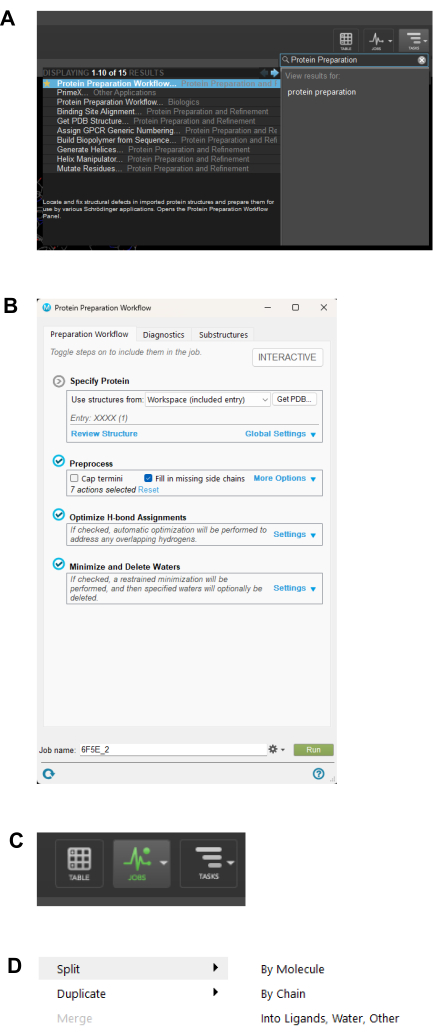Click the green Run button
Image resolution: width=433 pixels, height=1036 pixels.
(x=313, y=750)
